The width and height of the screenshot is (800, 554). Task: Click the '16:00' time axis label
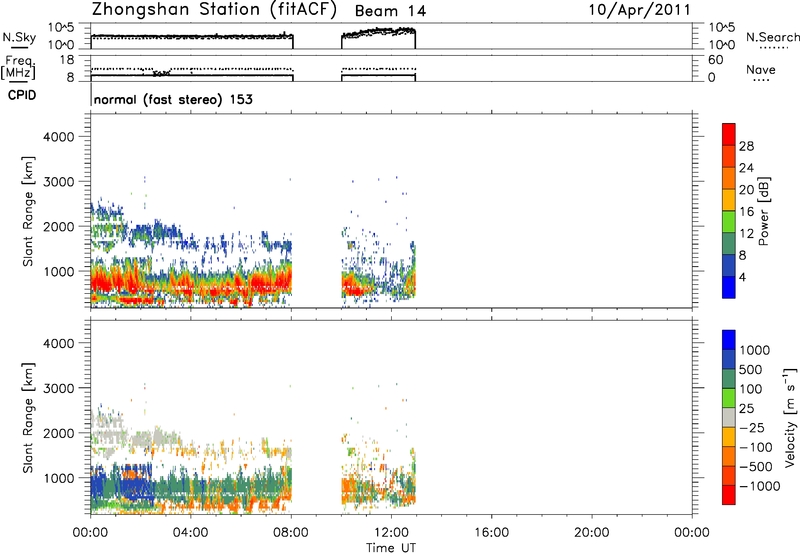pos(491,533)
